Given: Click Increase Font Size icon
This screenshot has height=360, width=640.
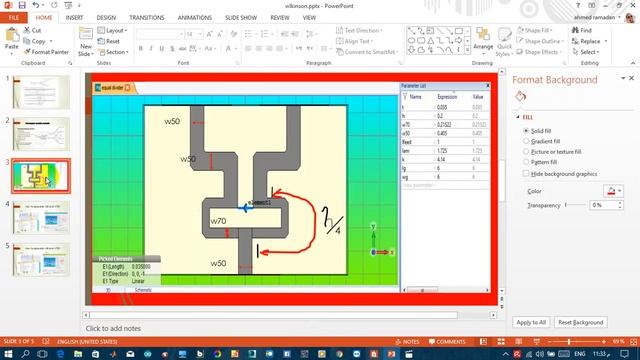Looking at the screenshot, I should (209, 34).
